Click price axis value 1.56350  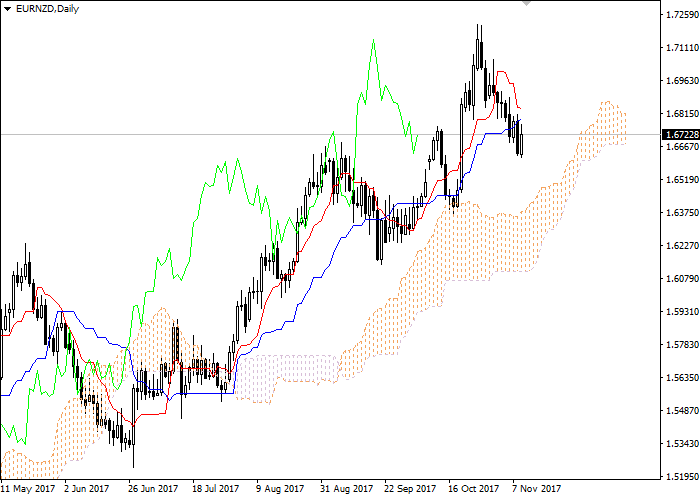pyautogui.click(x=682, y=378)
